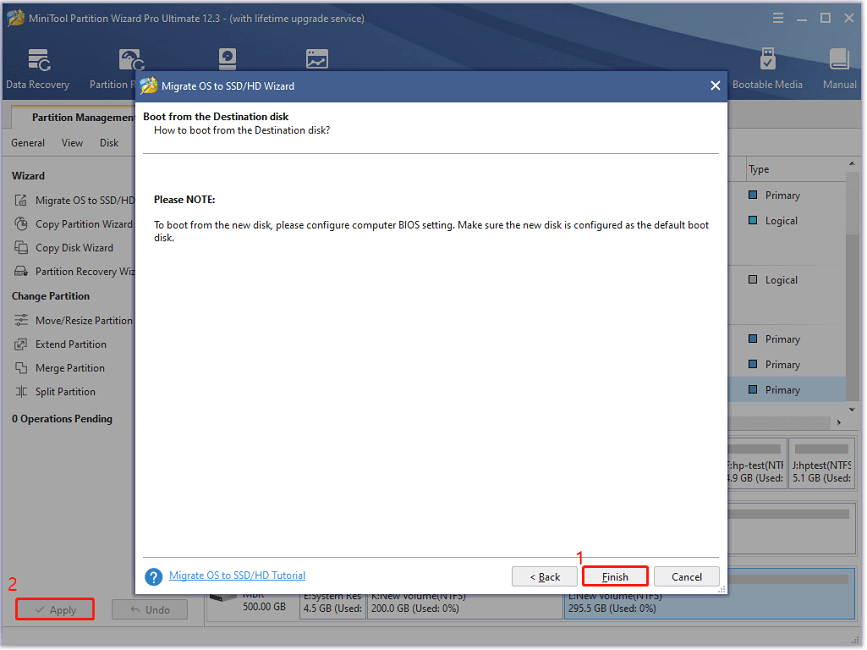Click the Copy Partition Wizard icon

point(20,224)
